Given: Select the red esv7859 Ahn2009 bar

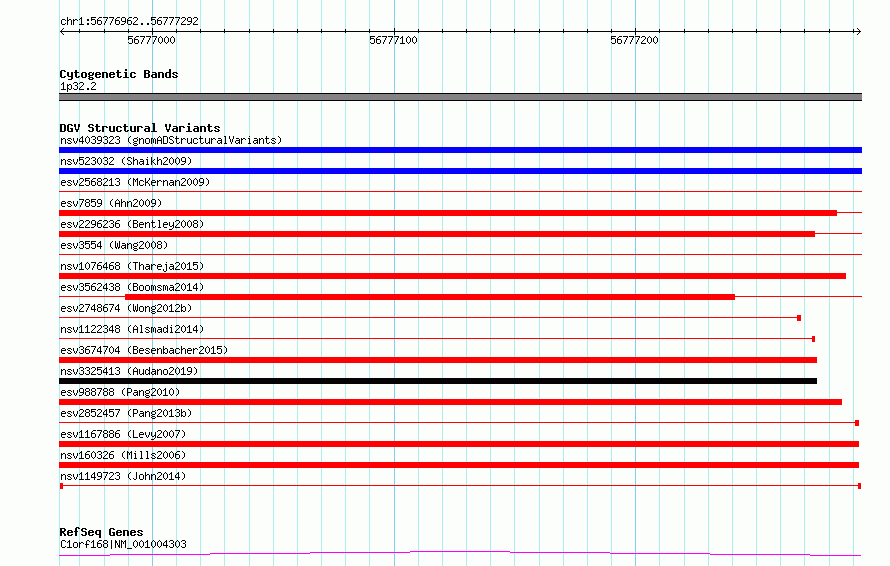Looking at the screenshot, I should 448,213.
